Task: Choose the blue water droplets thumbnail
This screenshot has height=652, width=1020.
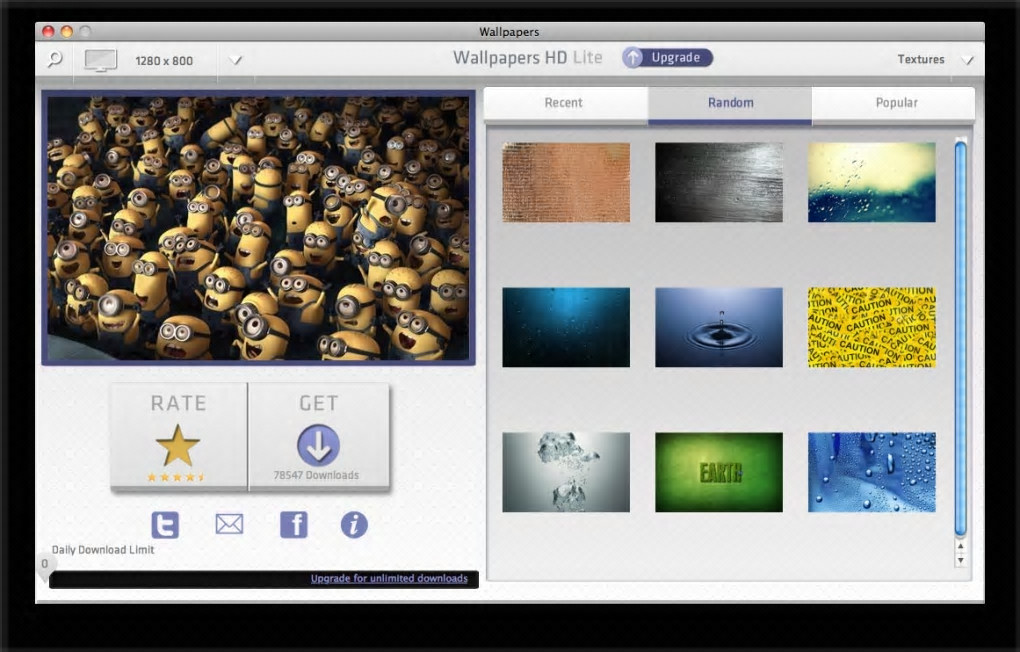Action: coord(872,472)
